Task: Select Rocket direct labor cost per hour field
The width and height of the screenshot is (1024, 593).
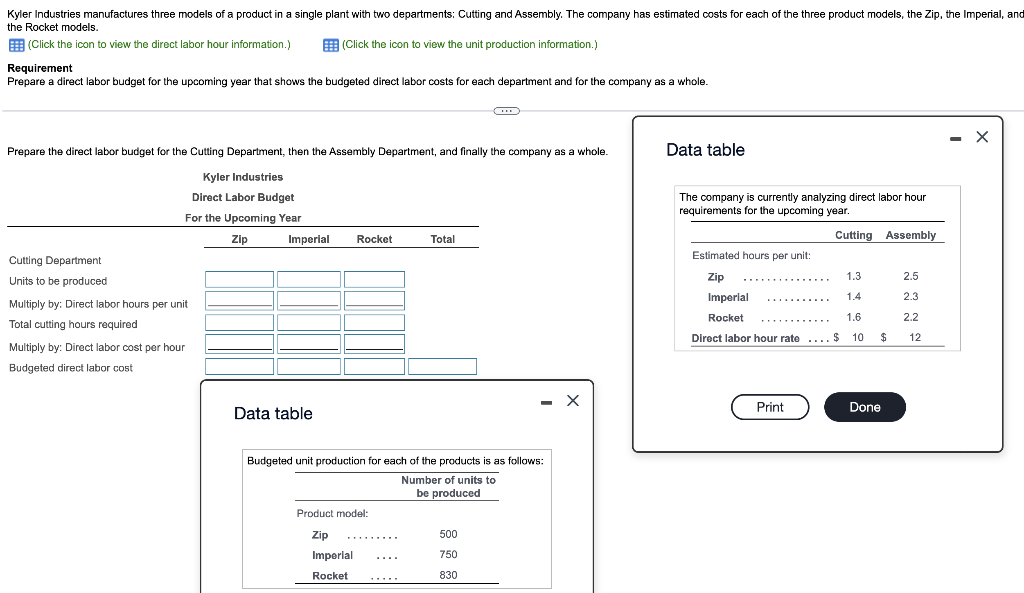Action: tap(374, 344)
